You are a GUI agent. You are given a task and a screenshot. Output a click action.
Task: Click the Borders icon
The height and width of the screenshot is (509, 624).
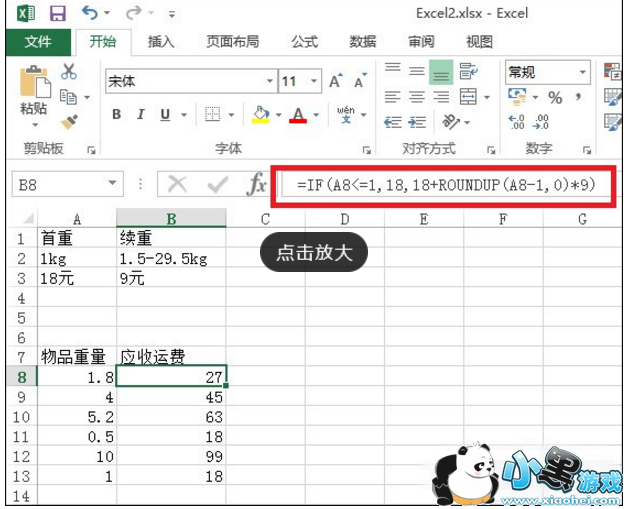click(213, 115)
